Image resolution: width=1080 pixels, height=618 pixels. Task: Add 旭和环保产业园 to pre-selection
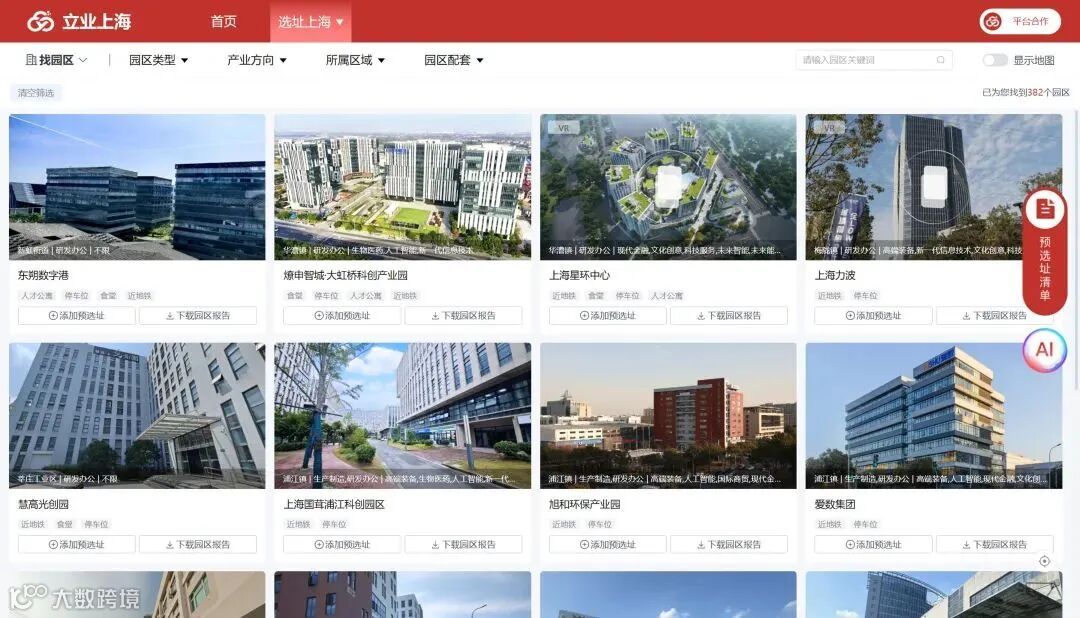(x=608, y=544)
